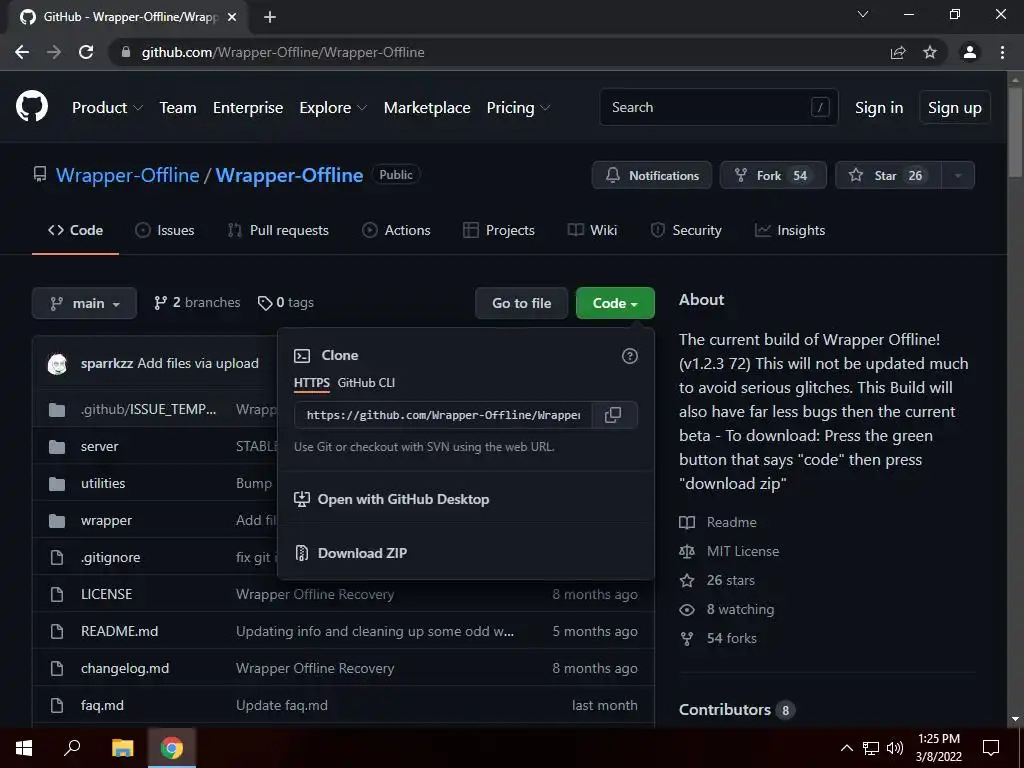Open Windows taskbar search magnifier
This screenshot has width=1024, height=768.
tap(72, 748)
